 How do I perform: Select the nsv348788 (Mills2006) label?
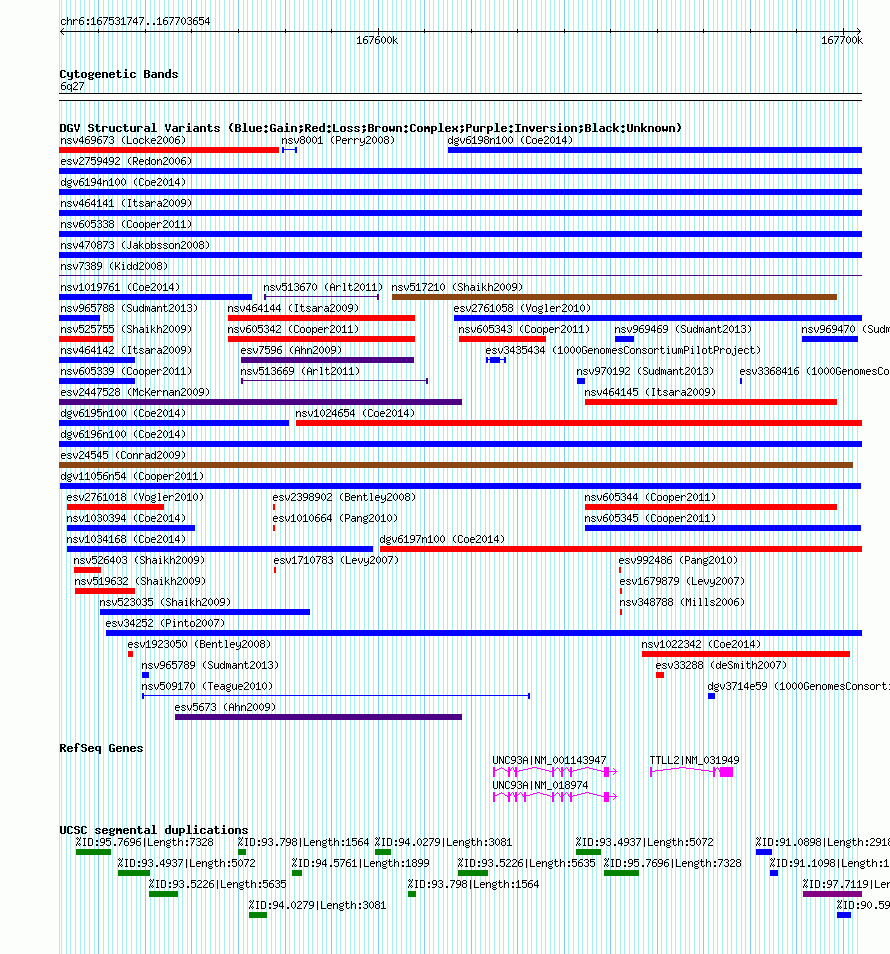tap(682, 602)
